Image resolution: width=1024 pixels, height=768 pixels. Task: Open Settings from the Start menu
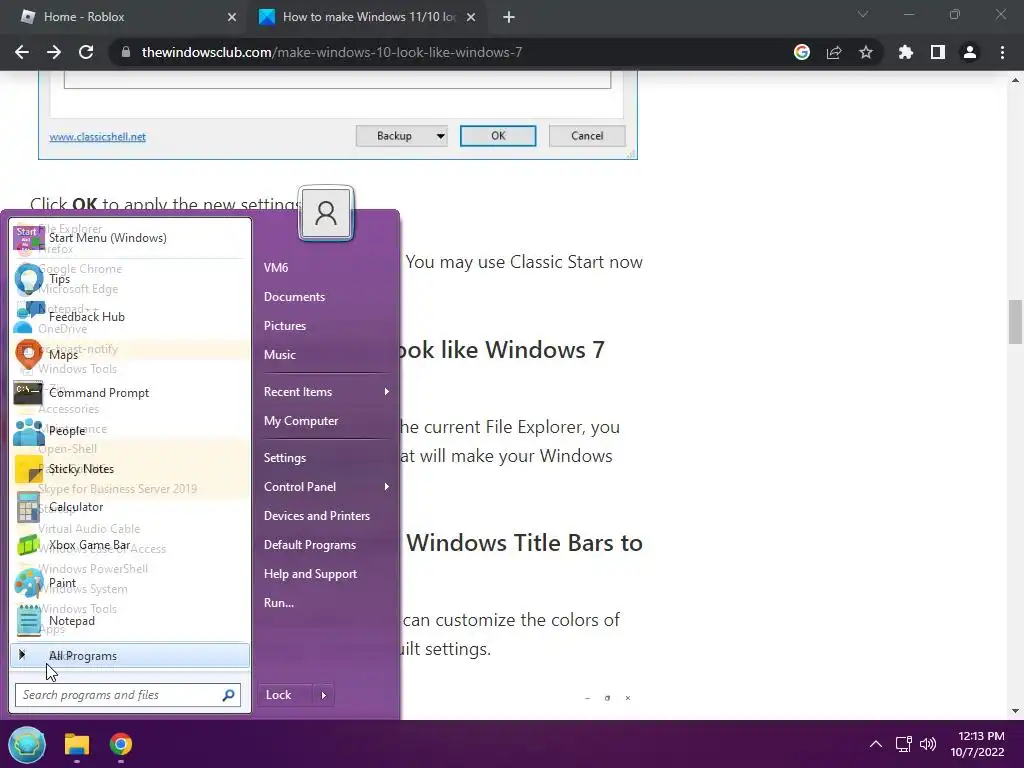click(285, 458)
